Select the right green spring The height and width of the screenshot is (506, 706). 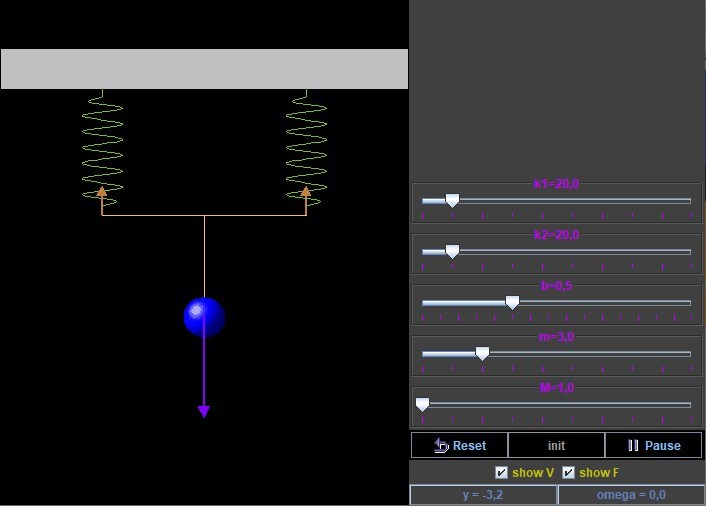pos(306,145)
